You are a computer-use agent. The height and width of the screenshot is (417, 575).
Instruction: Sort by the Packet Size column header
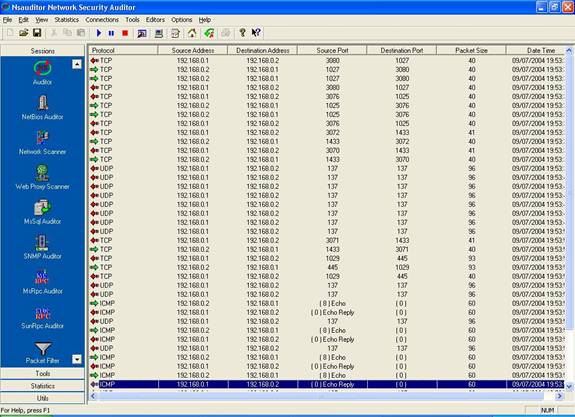[x=472, y=51]
